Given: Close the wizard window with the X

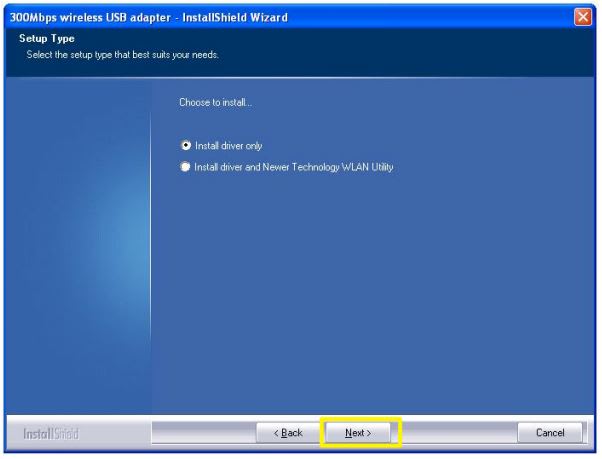Looking at the screenshot, I should [582, 17].
